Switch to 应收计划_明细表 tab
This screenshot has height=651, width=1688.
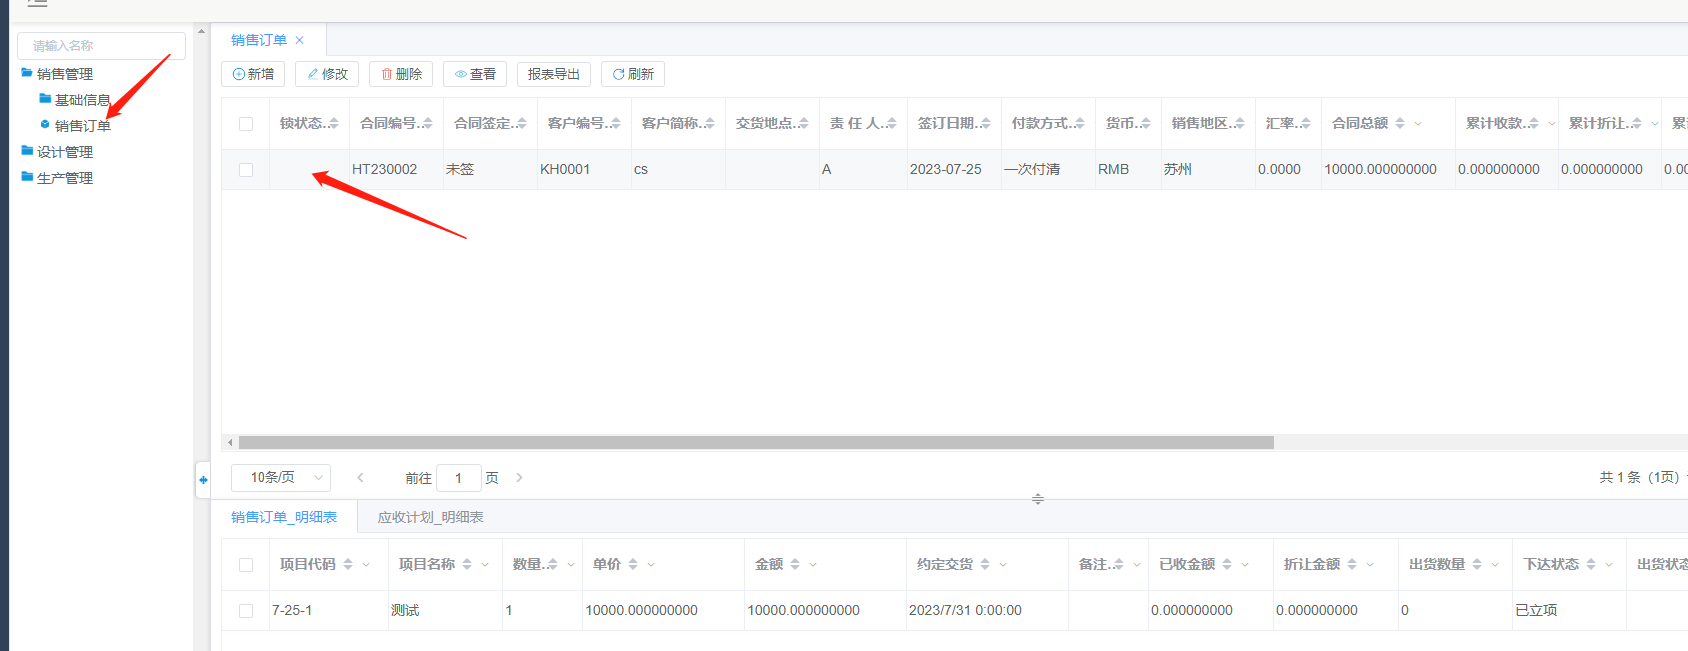pyautogui.click(x=430, y=517)
